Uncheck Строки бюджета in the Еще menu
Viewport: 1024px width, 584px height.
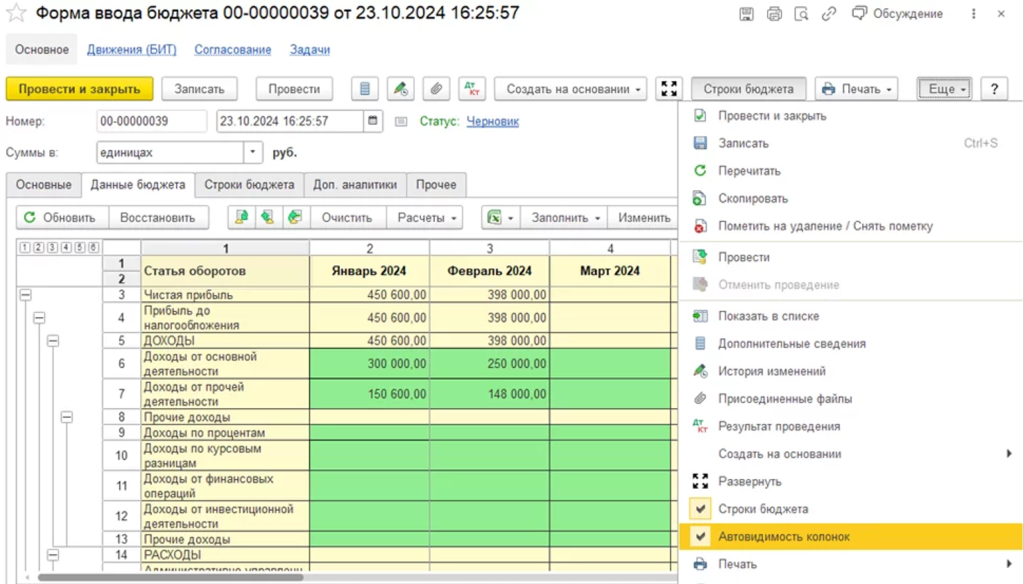(762, 509)
